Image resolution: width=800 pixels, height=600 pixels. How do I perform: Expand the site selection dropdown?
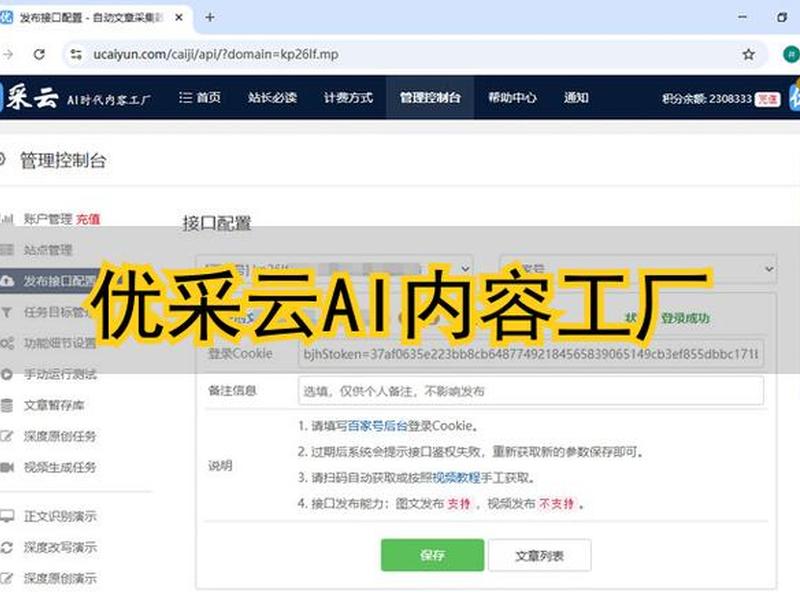coord(335,268)
